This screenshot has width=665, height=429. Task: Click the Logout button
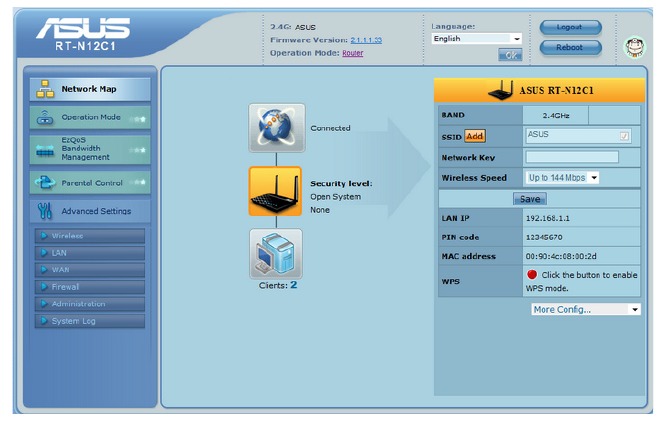570,27
